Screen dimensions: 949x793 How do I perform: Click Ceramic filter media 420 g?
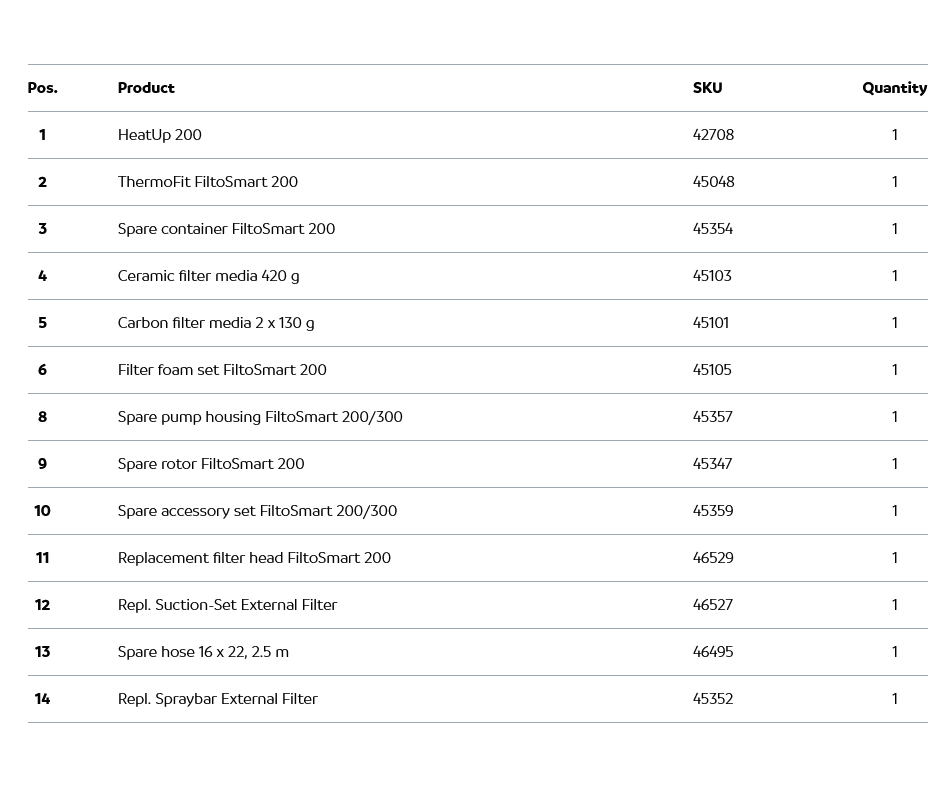coord(208,276)
